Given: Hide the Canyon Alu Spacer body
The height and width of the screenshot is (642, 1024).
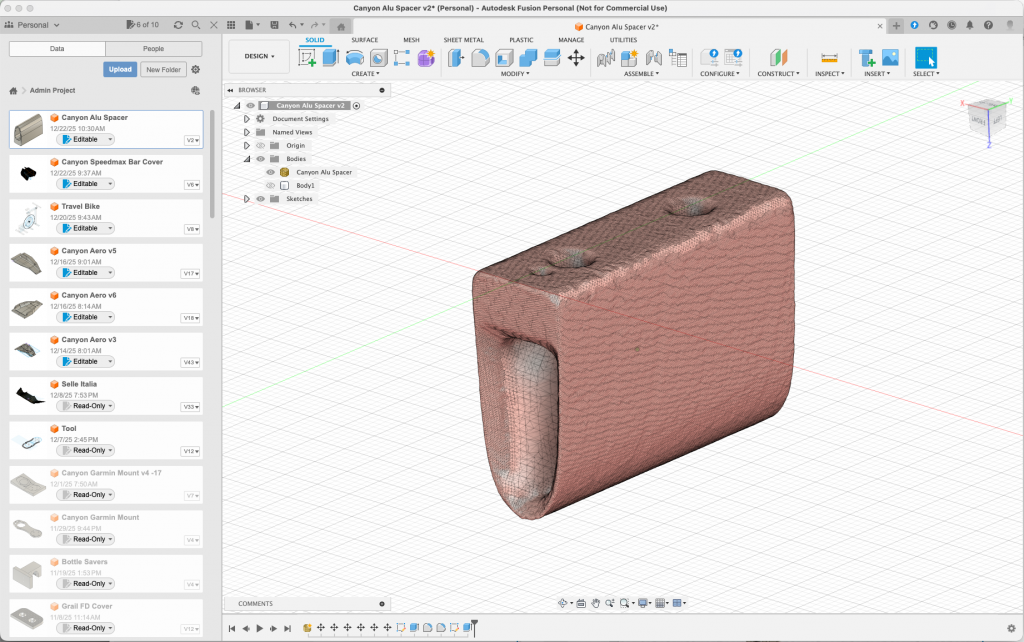Looking at the screenshot, I should 270,172.
